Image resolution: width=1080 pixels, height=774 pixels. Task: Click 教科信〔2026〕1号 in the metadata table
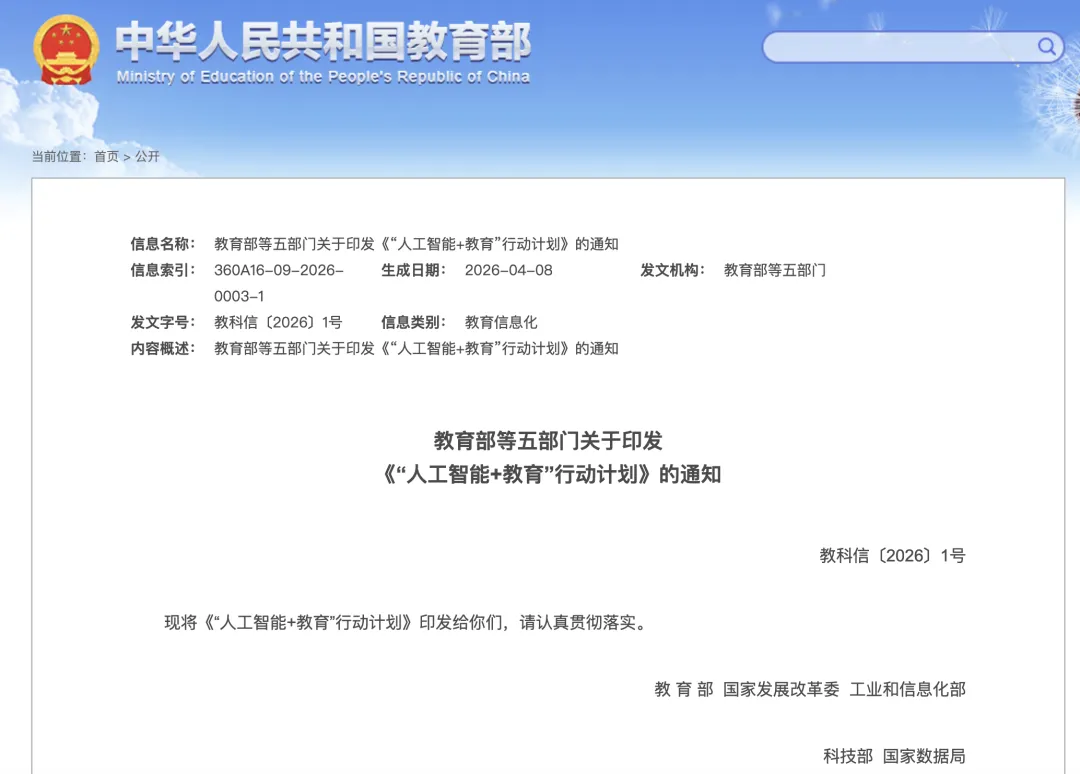click(x=278, y=322)
